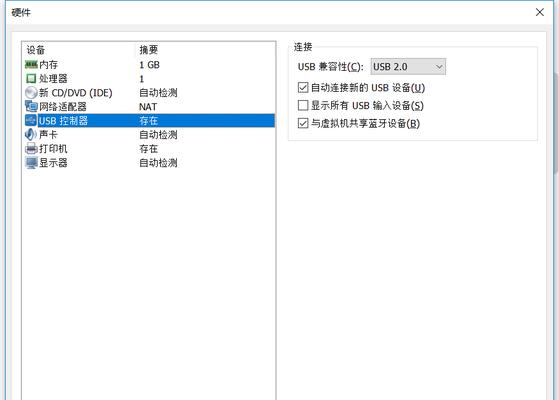Click the memory (内存) device icon

pyautogui.click(x=31, y=65)
